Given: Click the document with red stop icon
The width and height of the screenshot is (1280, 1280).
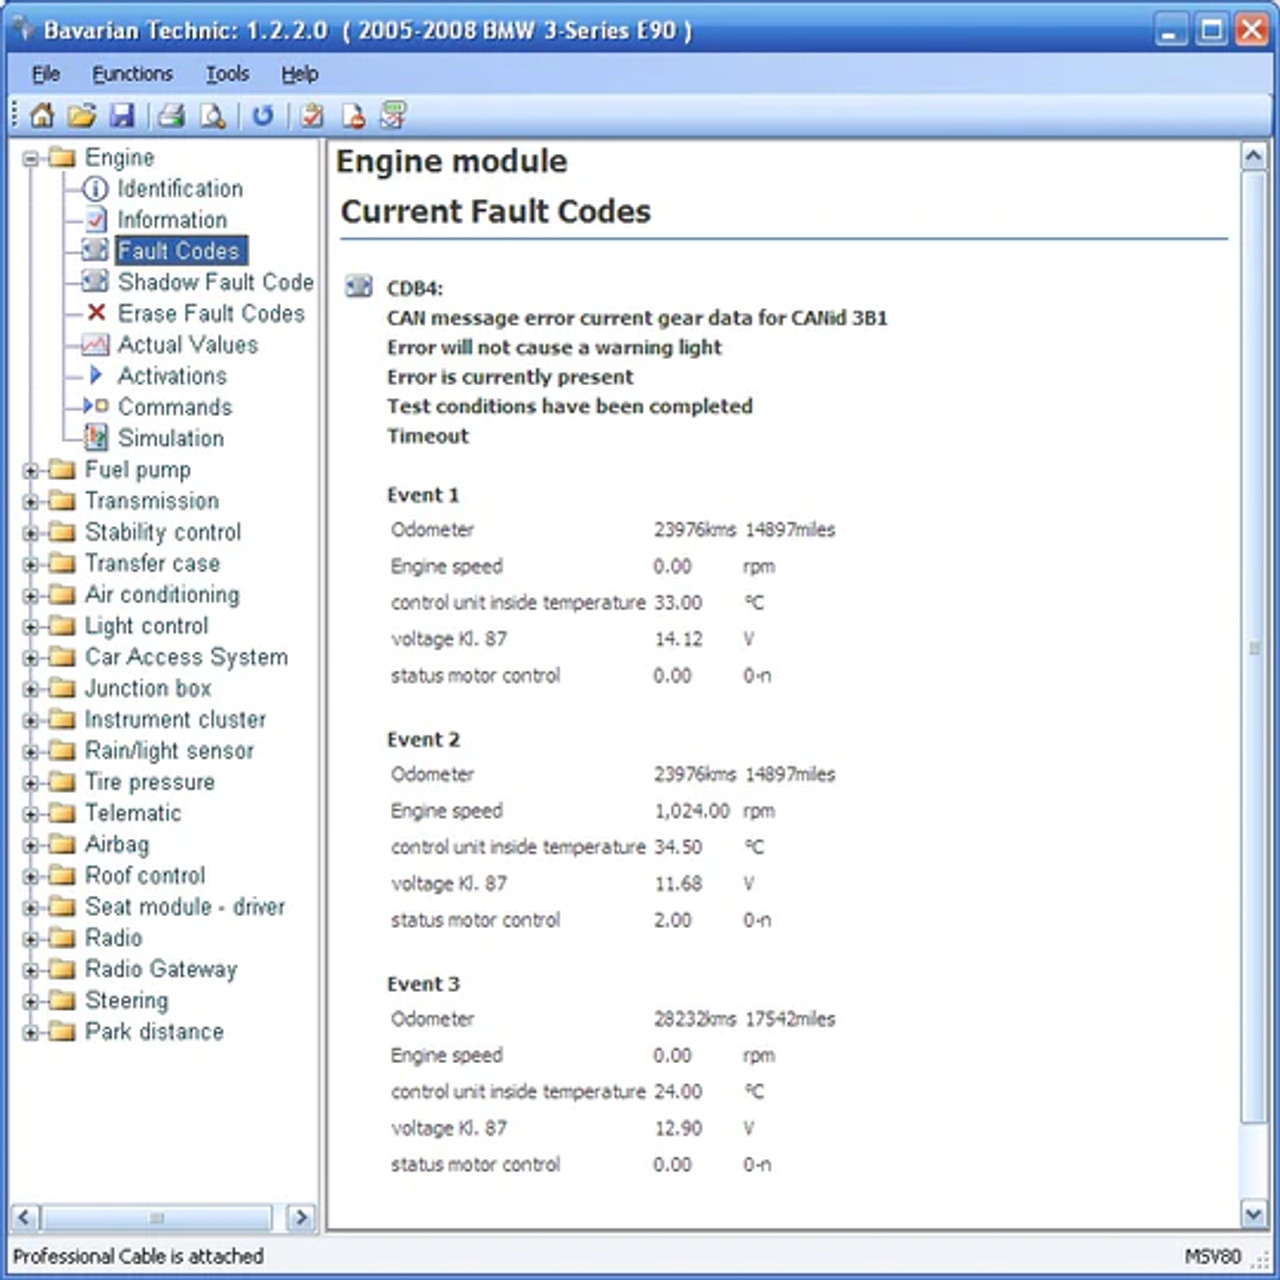Looking at the screenshot, I should 353,116.
